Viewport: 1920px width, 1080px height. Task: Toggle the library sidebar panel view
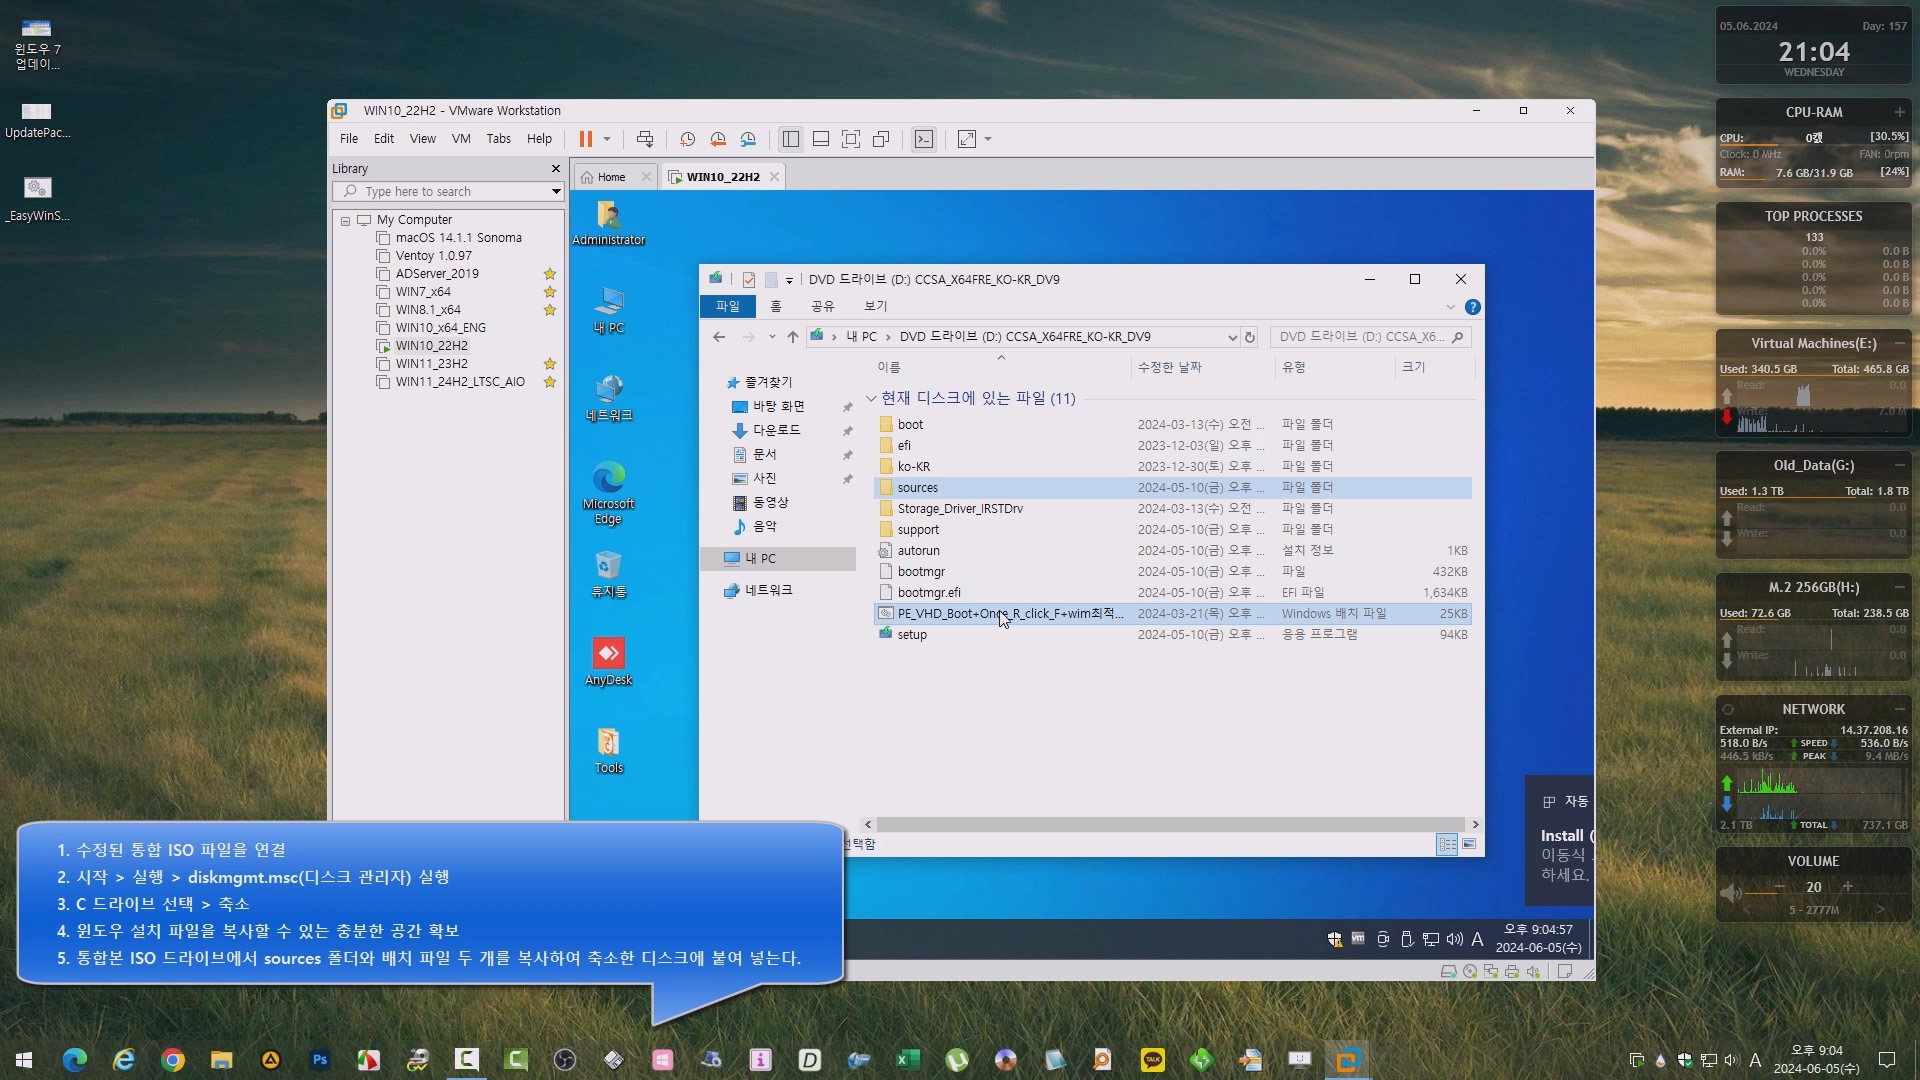coord(791,139)
